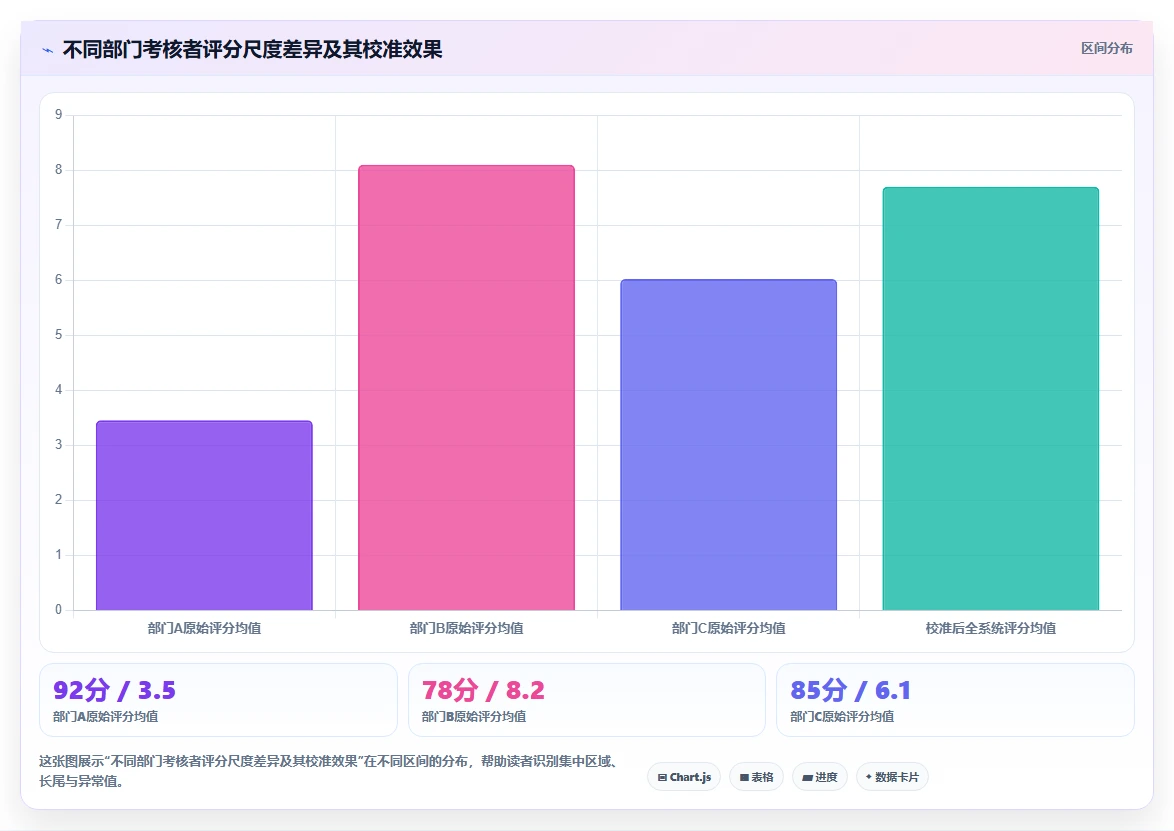Image resolution: width=1174 pixels, height=831 pixels.
Task: Click the y-axis value 5
Action: [x=58, y=335]
